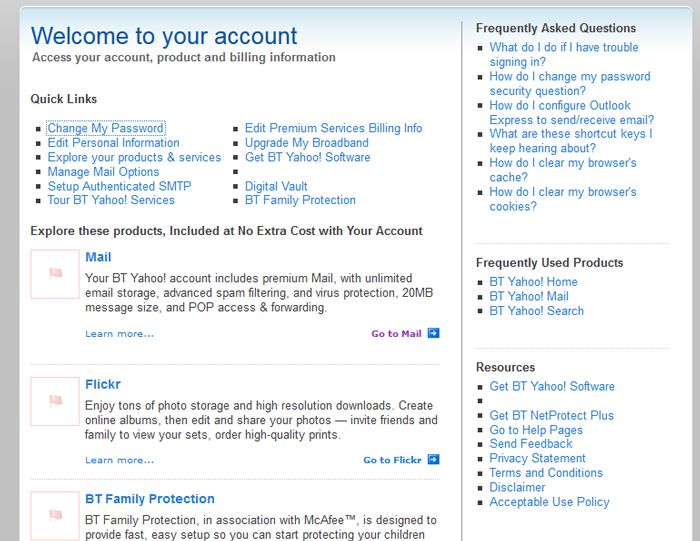The width and height of the screenshot is (700, 541).
Task: Click Learn more under Mail
Action: coord(120,334)
